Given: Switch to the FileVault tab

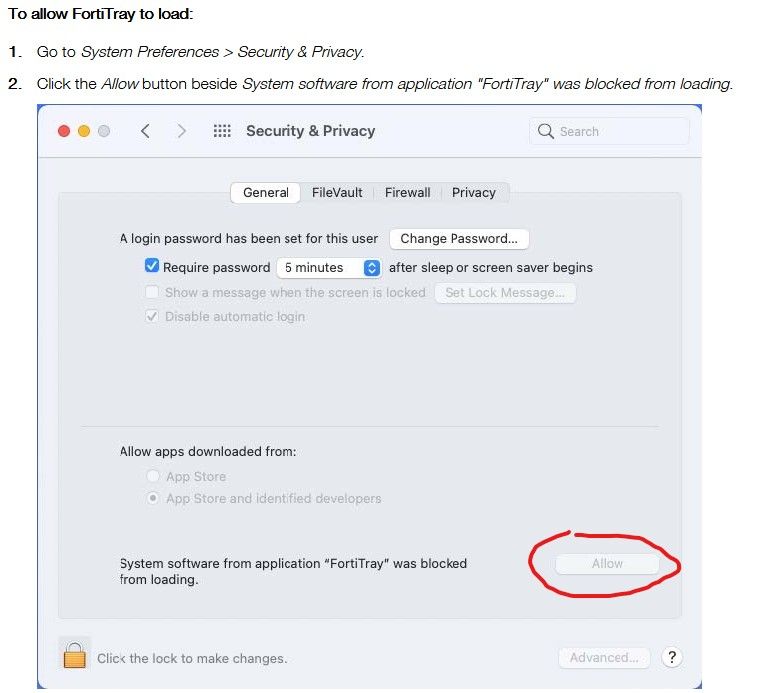Looking at the screenshot, I should (337, 192).
